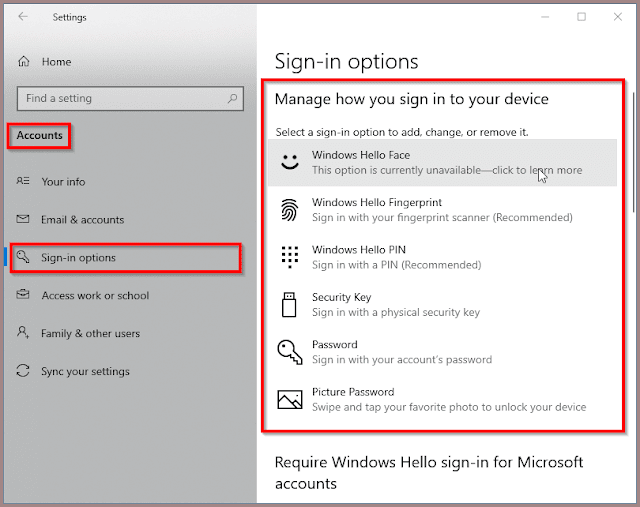Expand Windows Hello Fingerprint option
This screenshot has height=507, width=640.
(442, 210)
